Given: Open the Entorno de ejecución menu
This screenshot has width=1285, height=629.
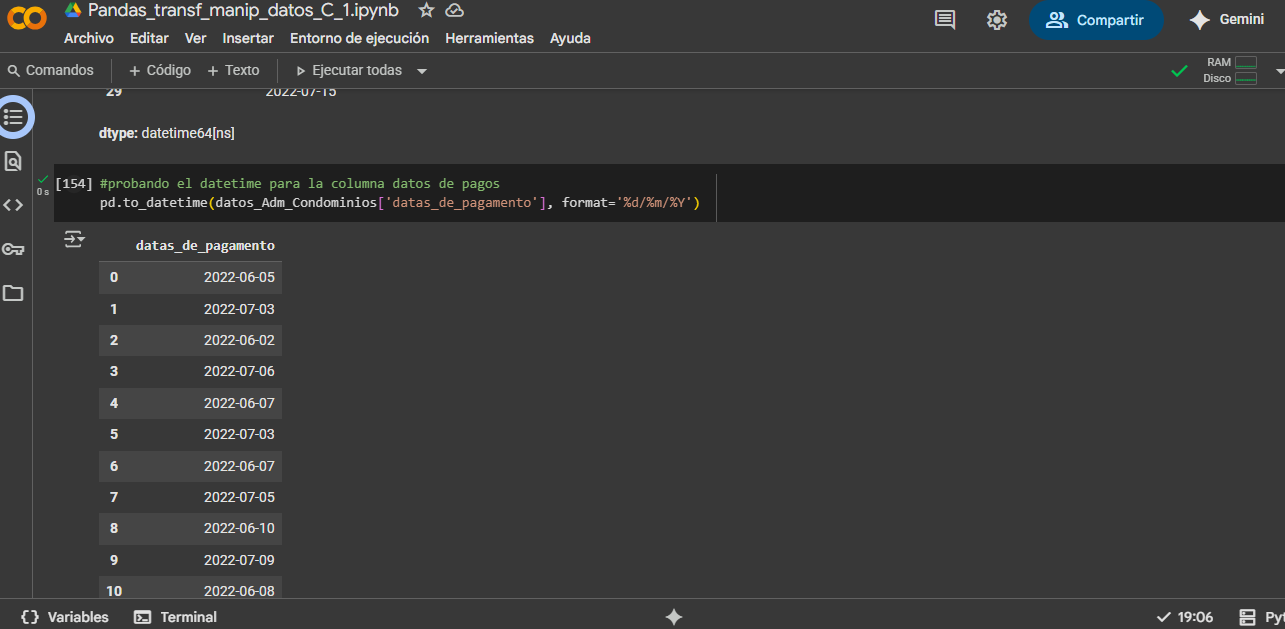Looking at the screenshot, I should click(x=359, y=38).
